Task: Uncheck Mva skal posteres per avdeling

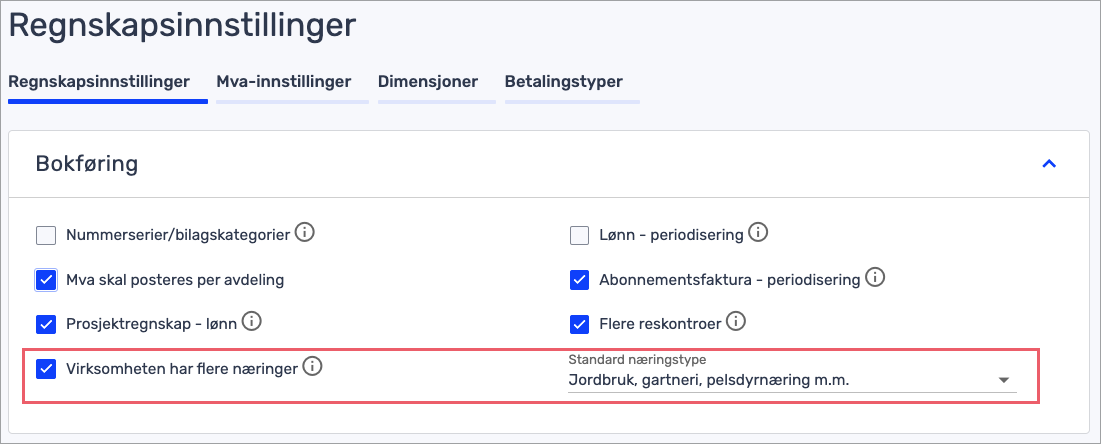Action: click(46, 280)
